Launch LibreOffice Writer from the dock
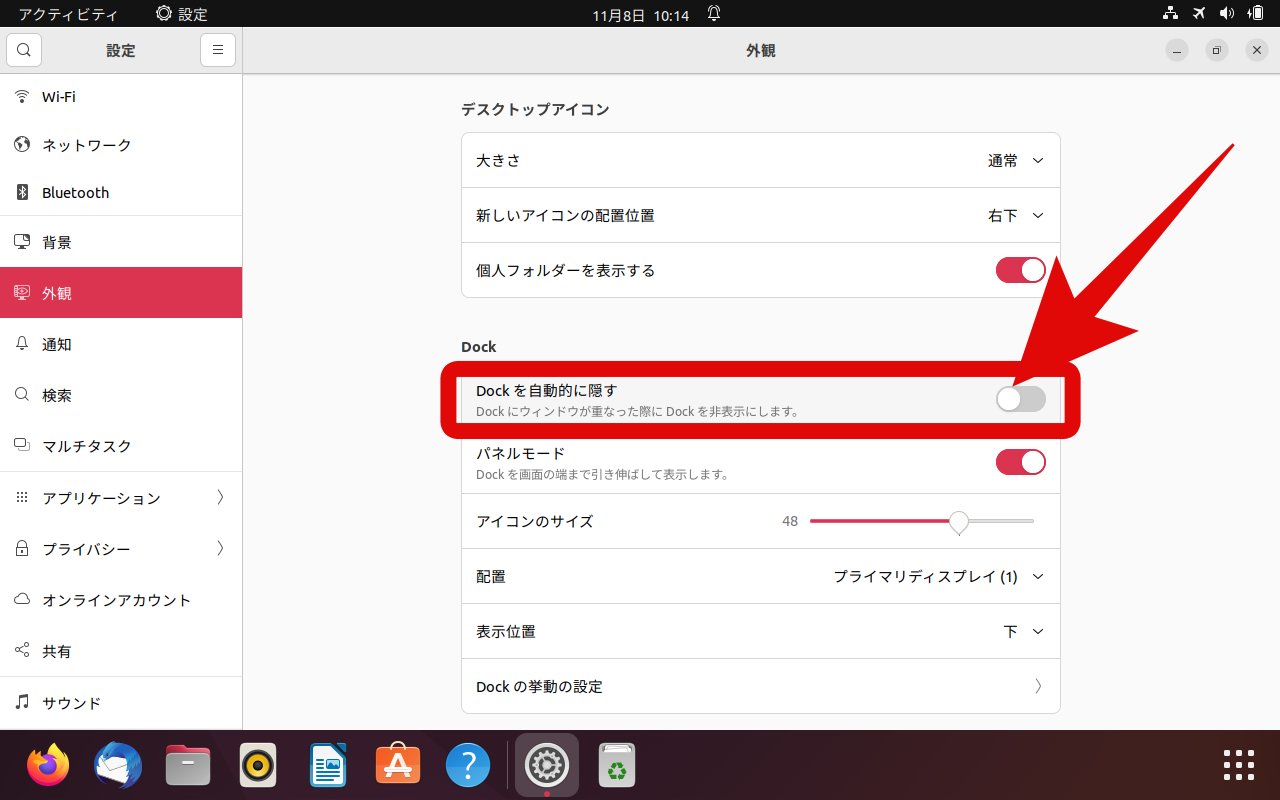1280x800 pixels. coord(328,766)
